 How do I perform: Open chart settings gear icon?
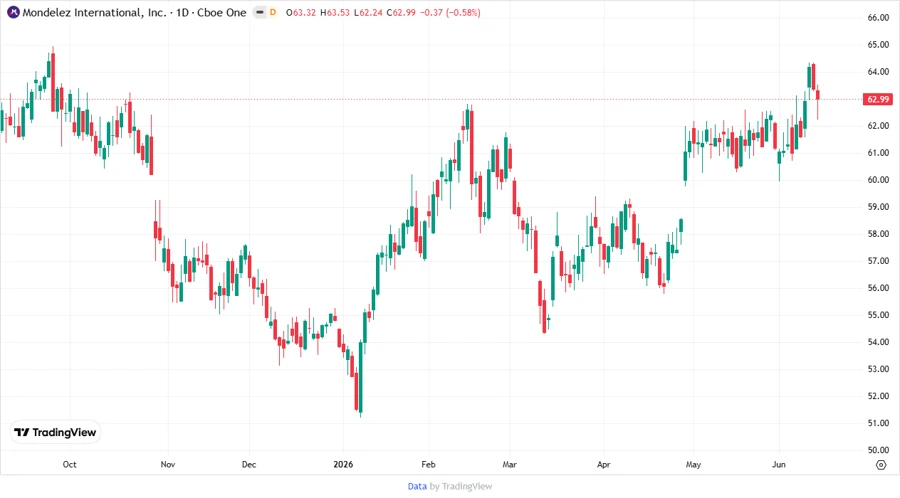pos(881,465)
